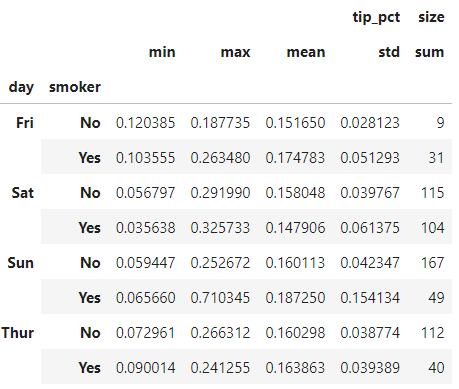Click the smoker index label
Image resolution: width=459 pixels, height=389 pixels.
pyautogui.click(x=75, y=87)
